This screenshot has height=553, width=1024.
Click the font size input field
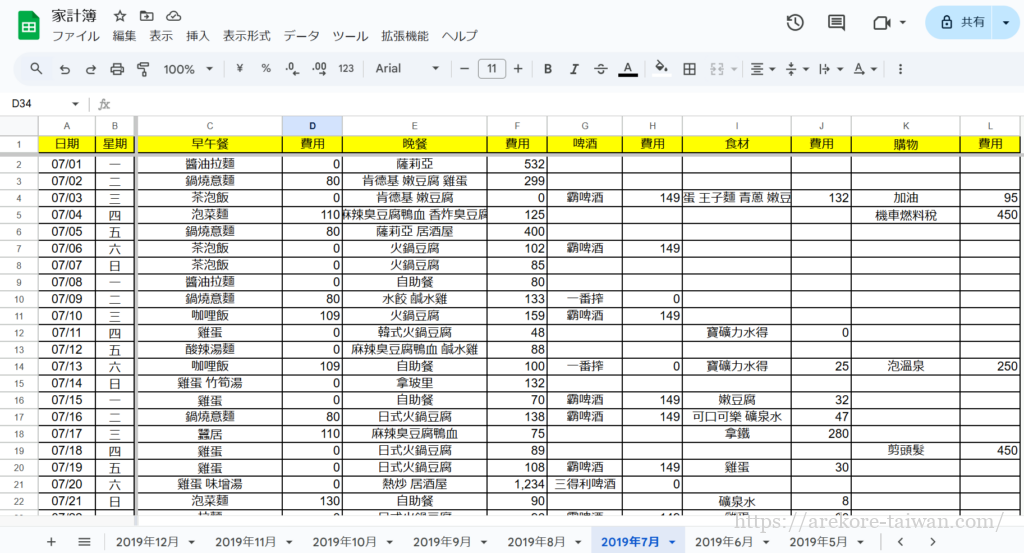point(491,69)
